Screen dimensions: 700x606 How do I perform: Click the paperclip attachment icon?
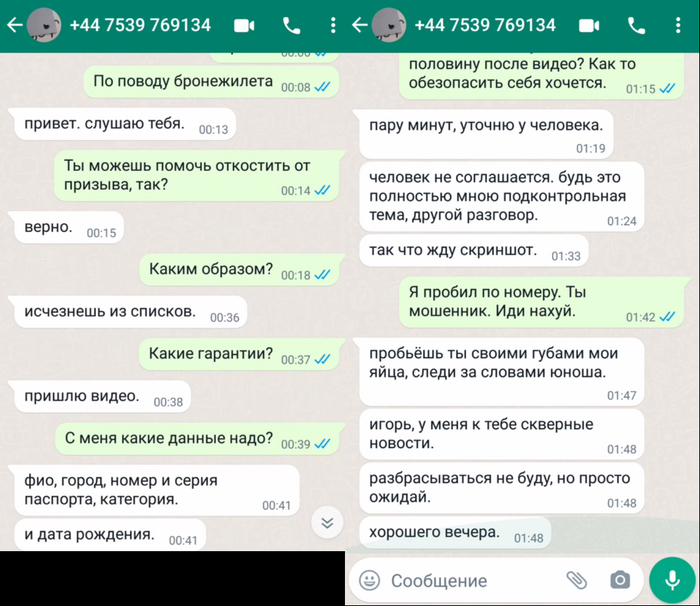(x=576, y=580)
